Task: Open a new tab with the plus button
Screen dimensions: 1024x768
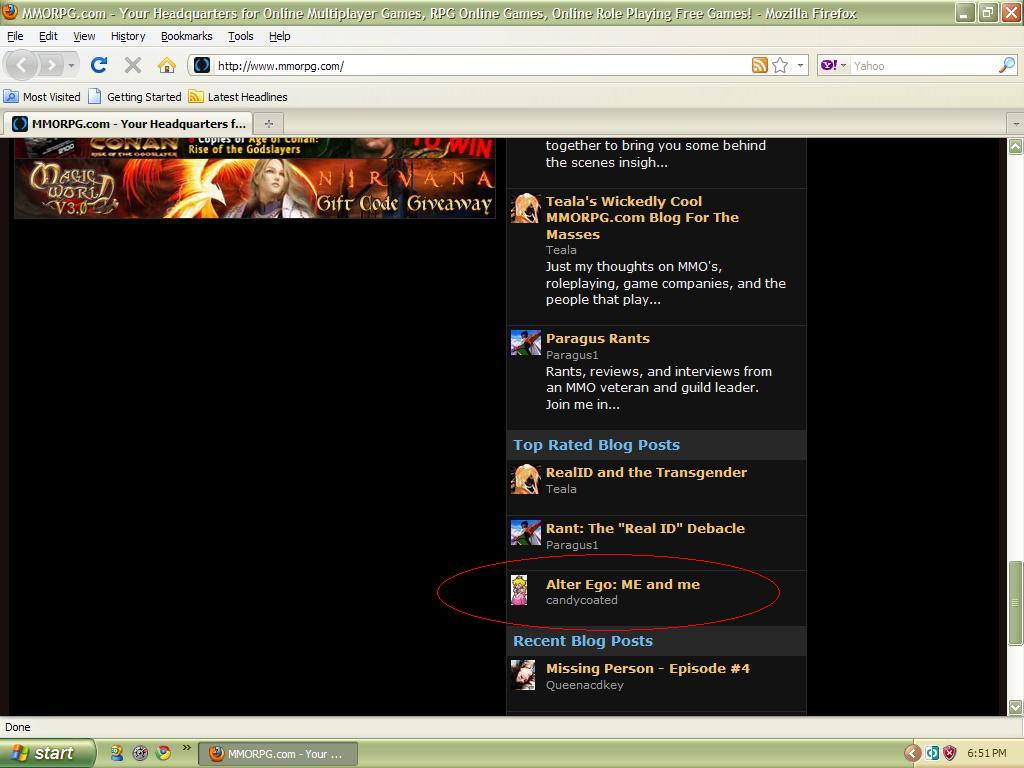Action: [268, 123]
